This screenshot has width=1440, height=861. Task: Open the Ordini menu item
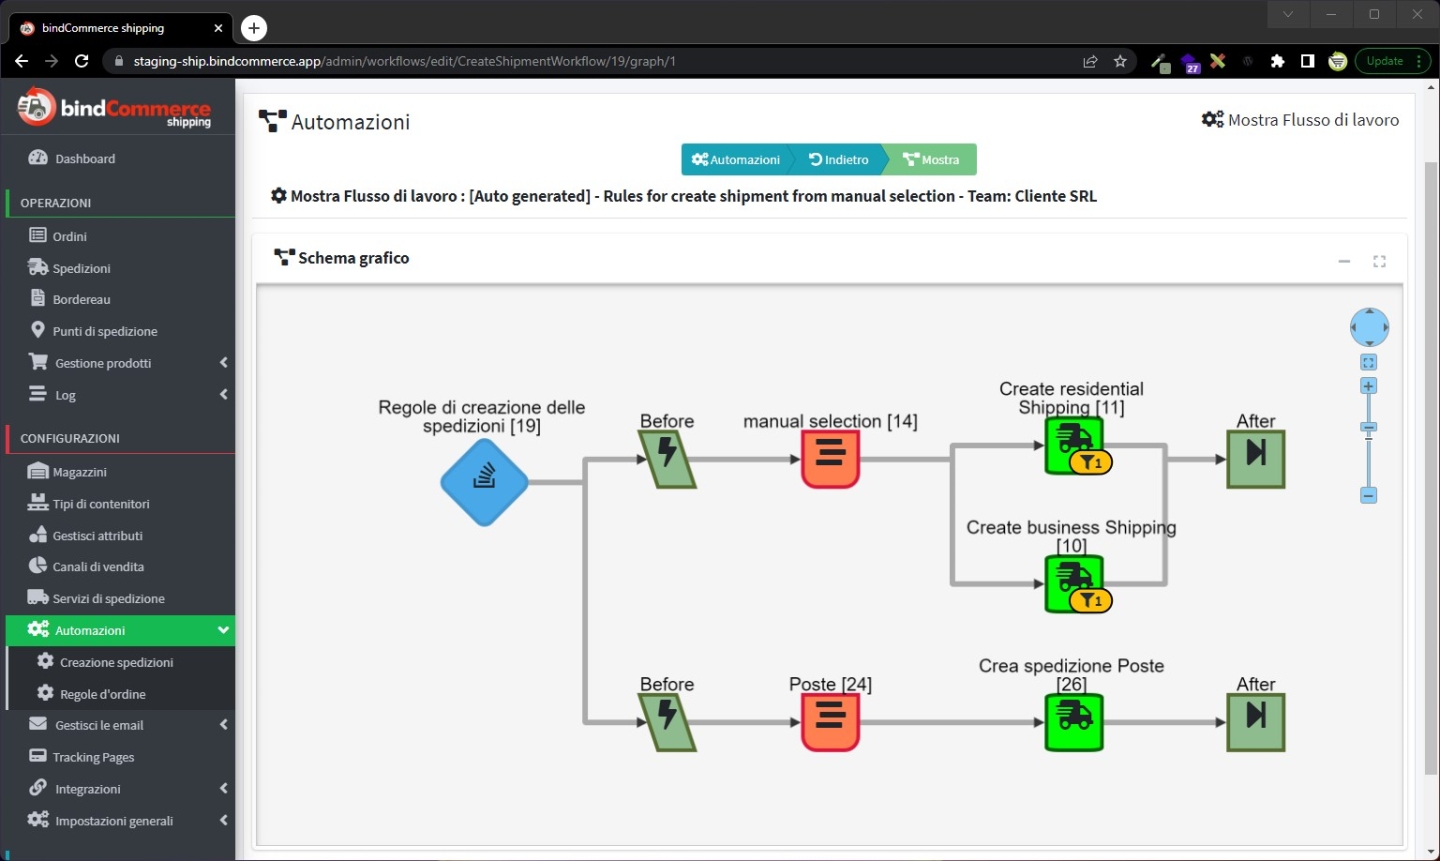click(x=70, y=236)
